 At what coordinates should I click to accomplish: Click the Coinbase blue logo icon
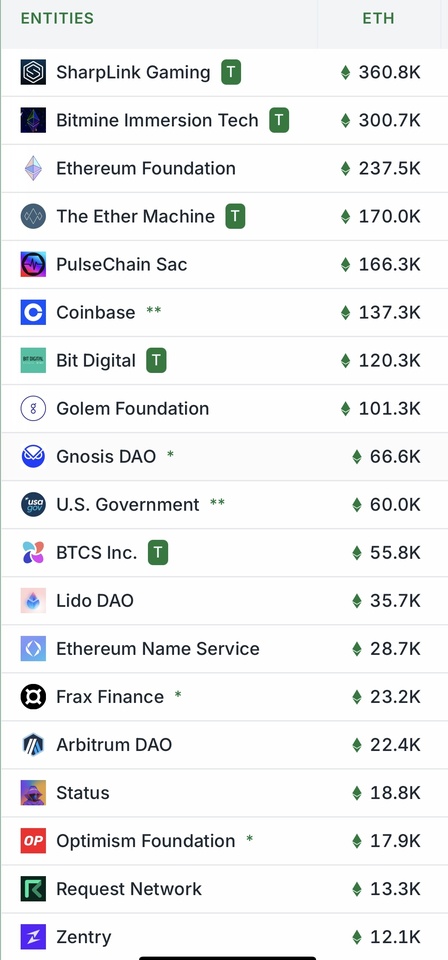point(33,312)
